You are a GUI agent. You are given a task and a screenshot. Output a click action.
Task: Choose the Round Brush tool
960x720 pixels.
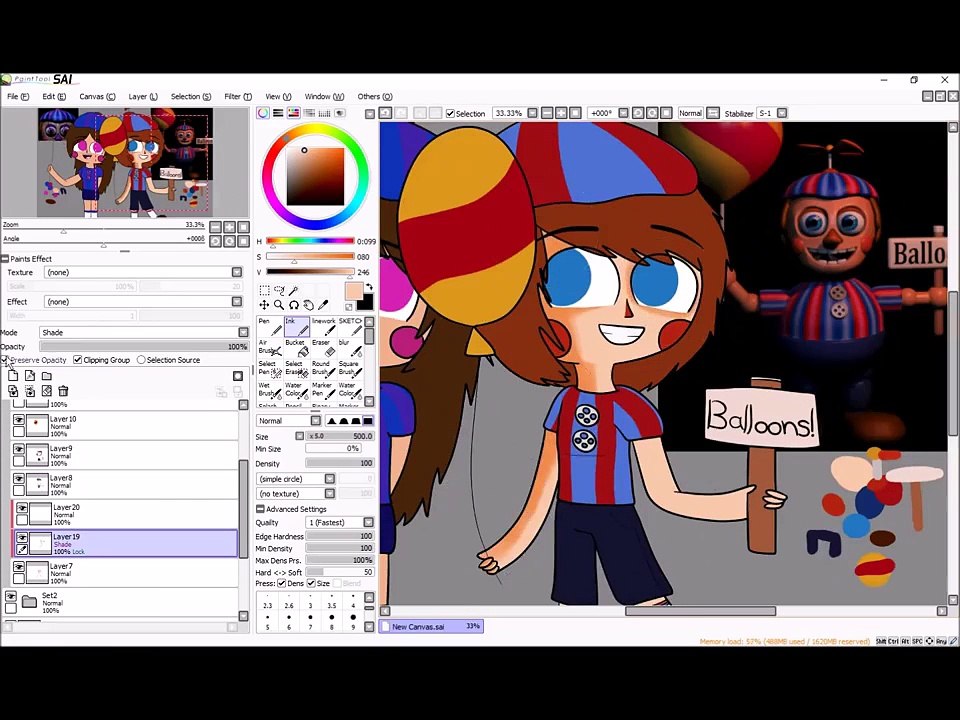[323, 369]
